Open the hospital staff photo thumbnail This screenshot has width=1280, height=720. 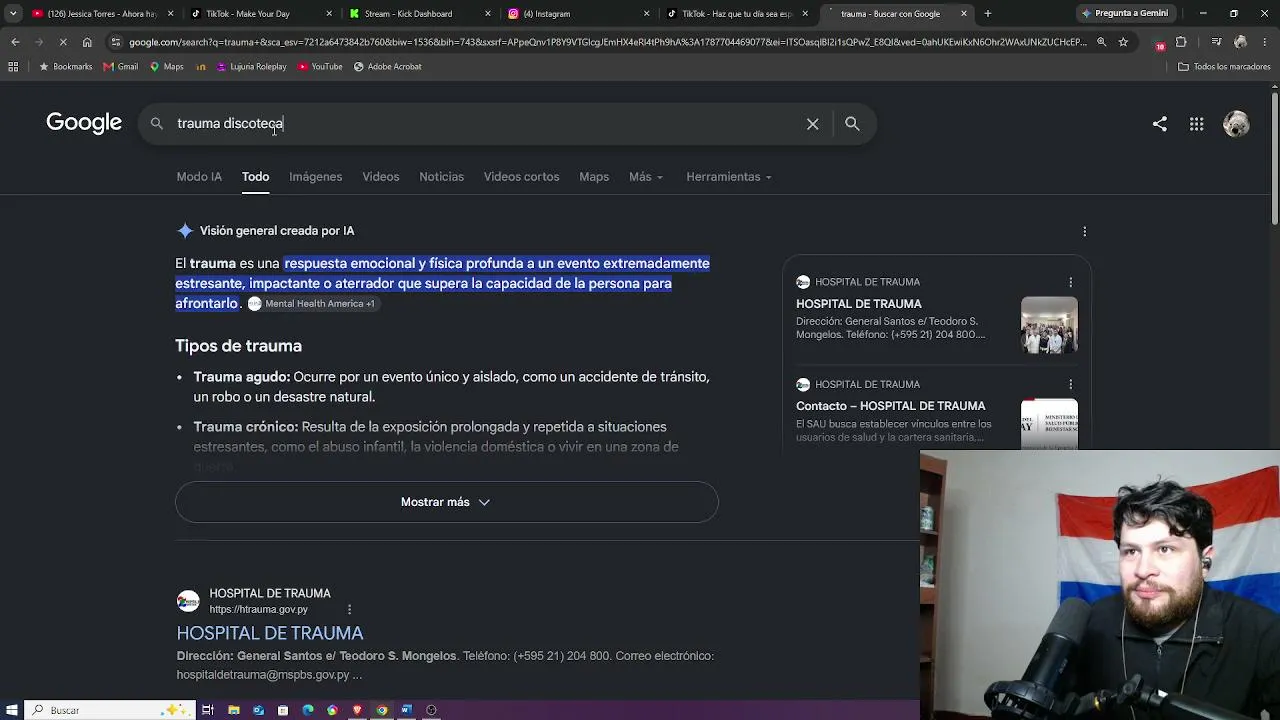1049,325
